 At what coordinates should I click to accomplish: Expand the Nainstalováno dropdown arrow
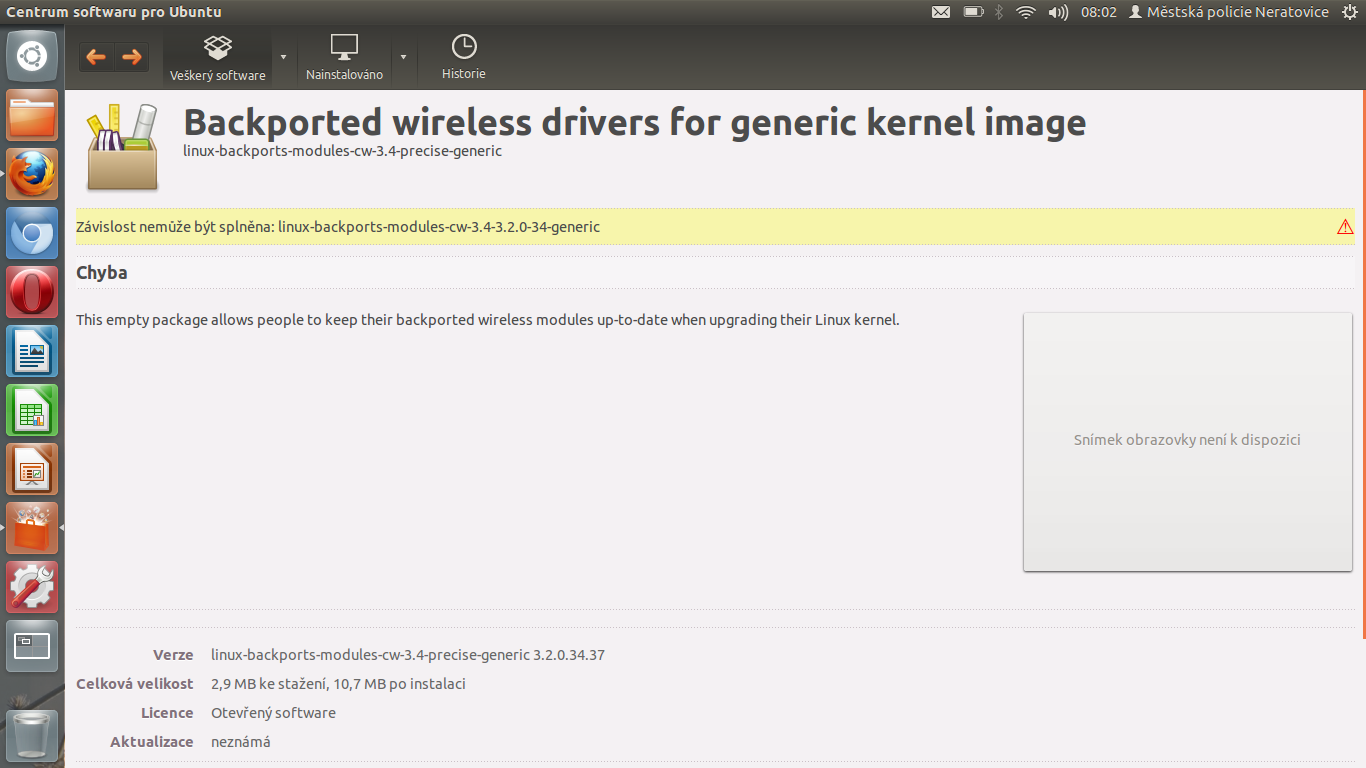pos(404,57)
